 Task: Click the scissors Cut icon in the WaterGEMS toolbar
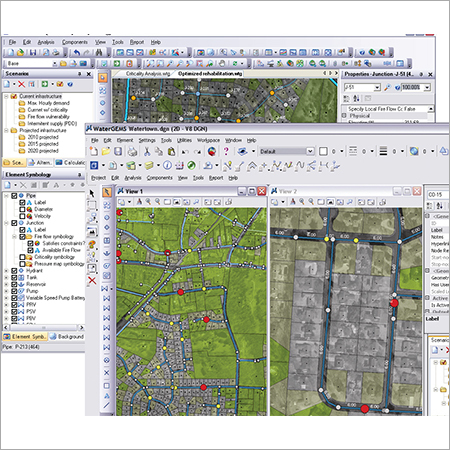point(147,152)
